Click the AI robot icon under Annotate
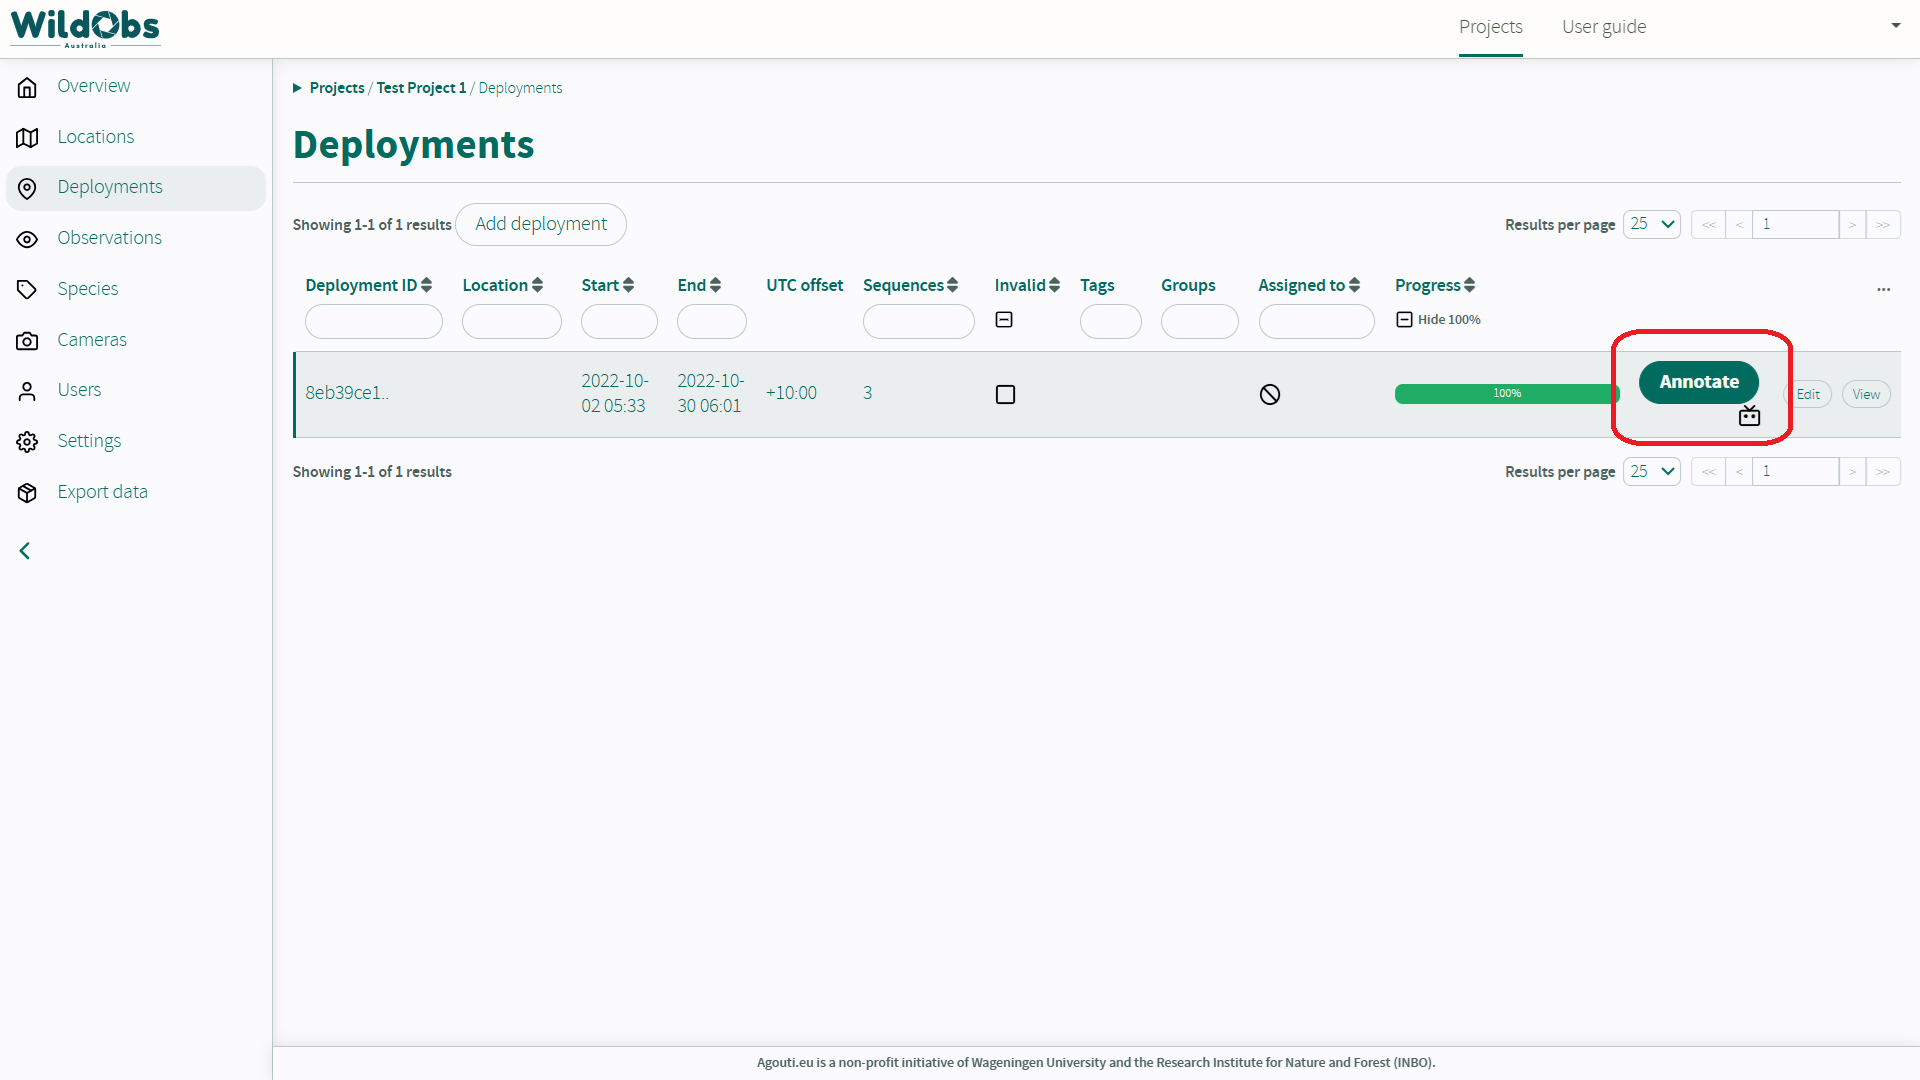The image size is (1920, 1080). pyautogui.click(x=1749, y=416)
